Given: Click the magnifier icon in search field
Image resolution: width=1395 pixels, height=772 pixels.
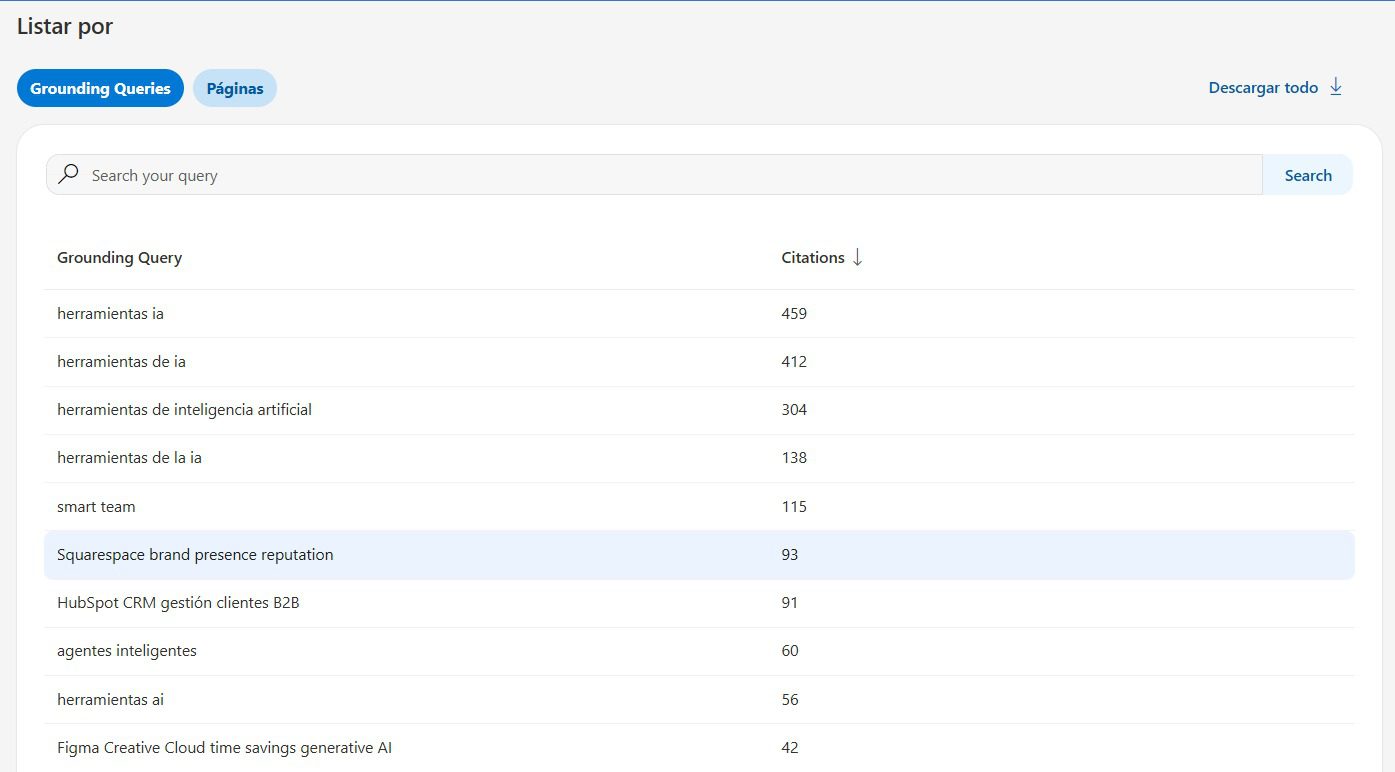Looking at the screenshot, I should click(x=68, y=174).
